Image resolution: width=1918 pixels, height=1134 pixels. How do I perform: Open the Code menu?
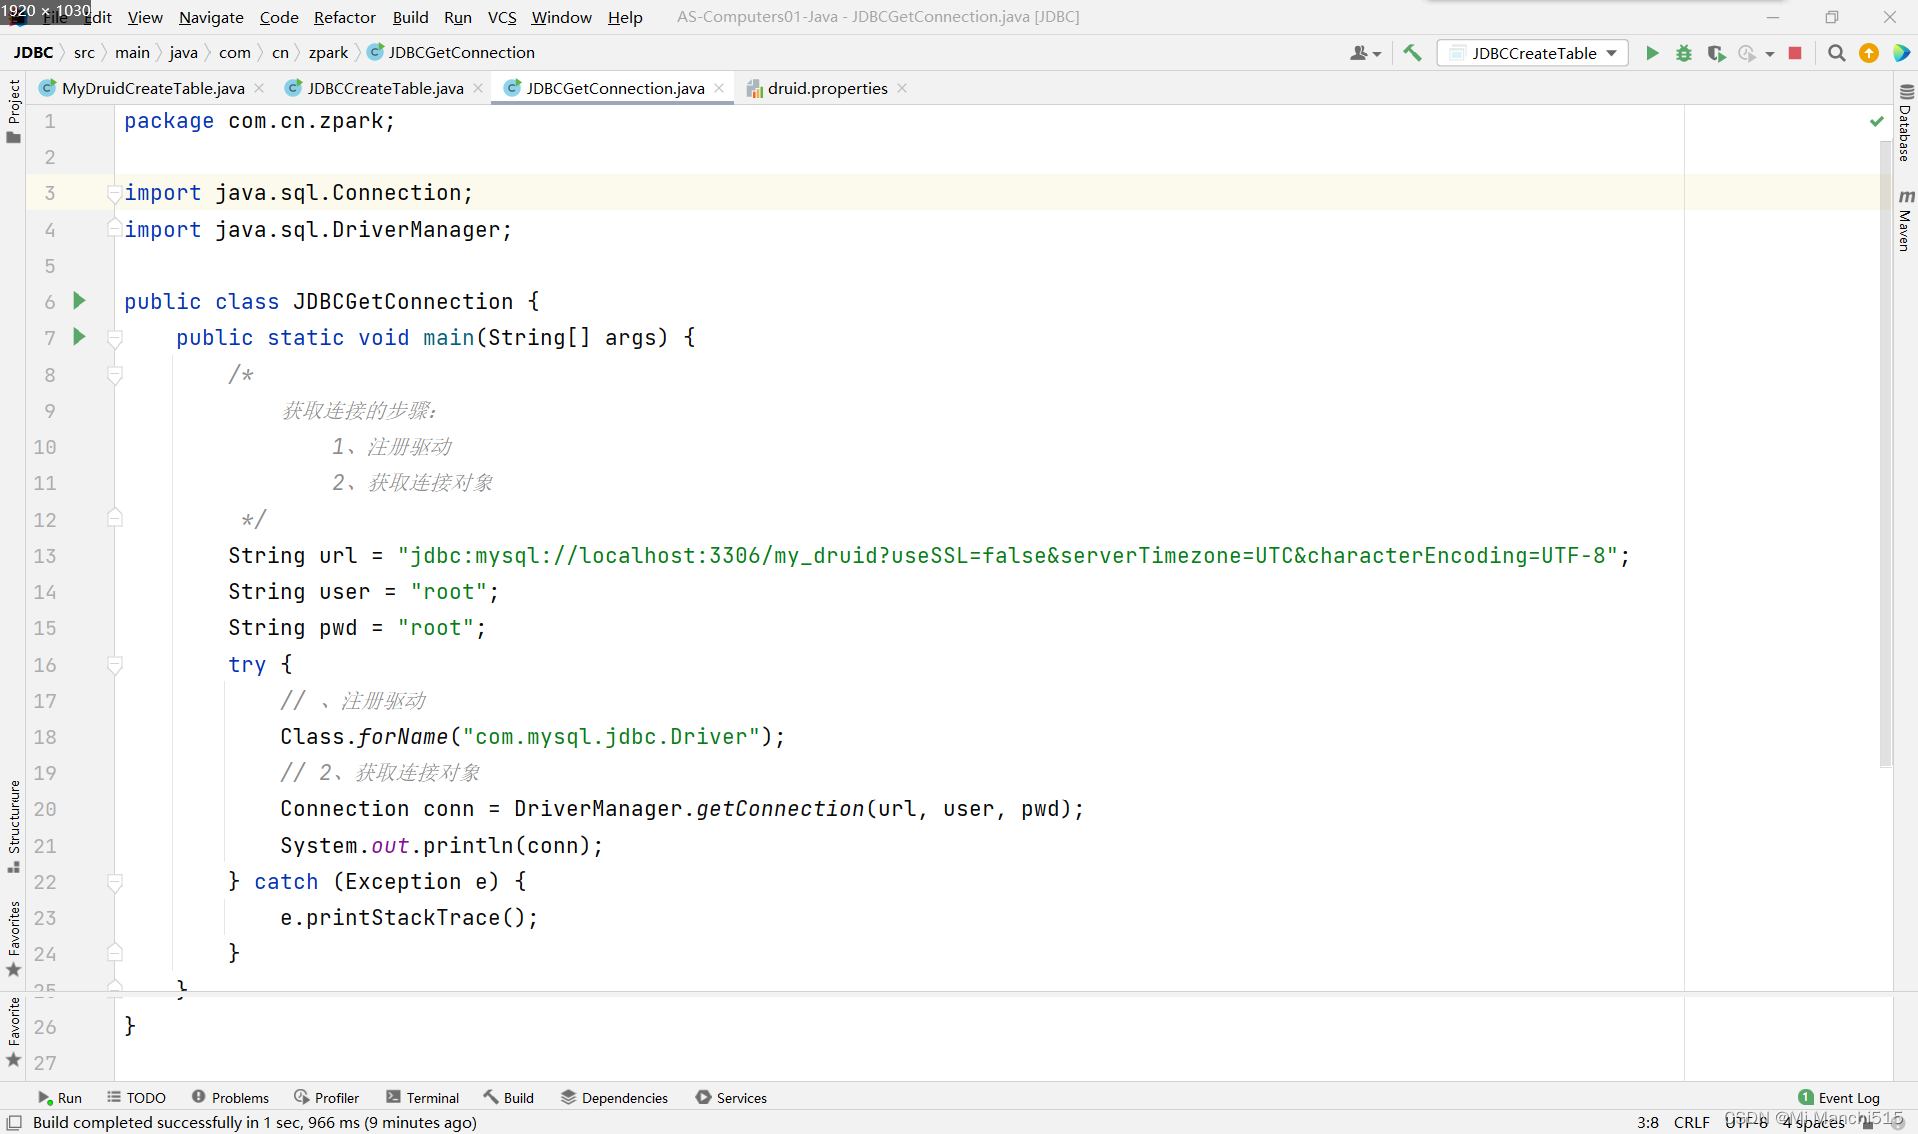[x=279, y=17]
